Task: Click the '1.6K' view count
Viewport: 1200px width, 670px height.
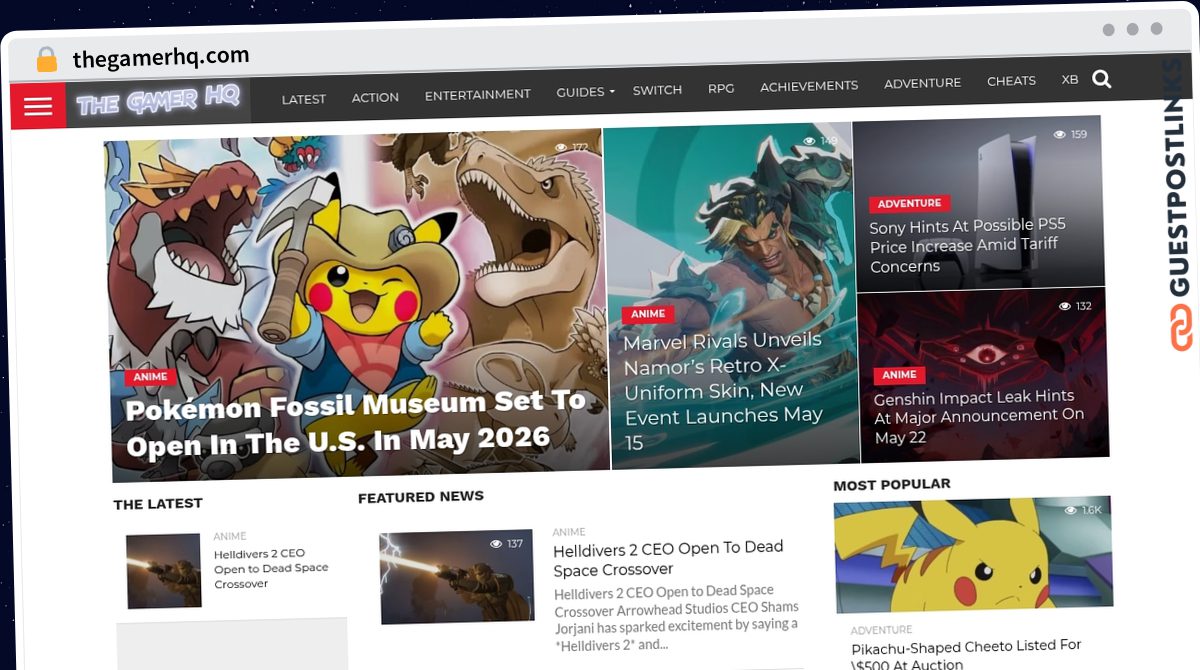Action: tap(1092, 510)
